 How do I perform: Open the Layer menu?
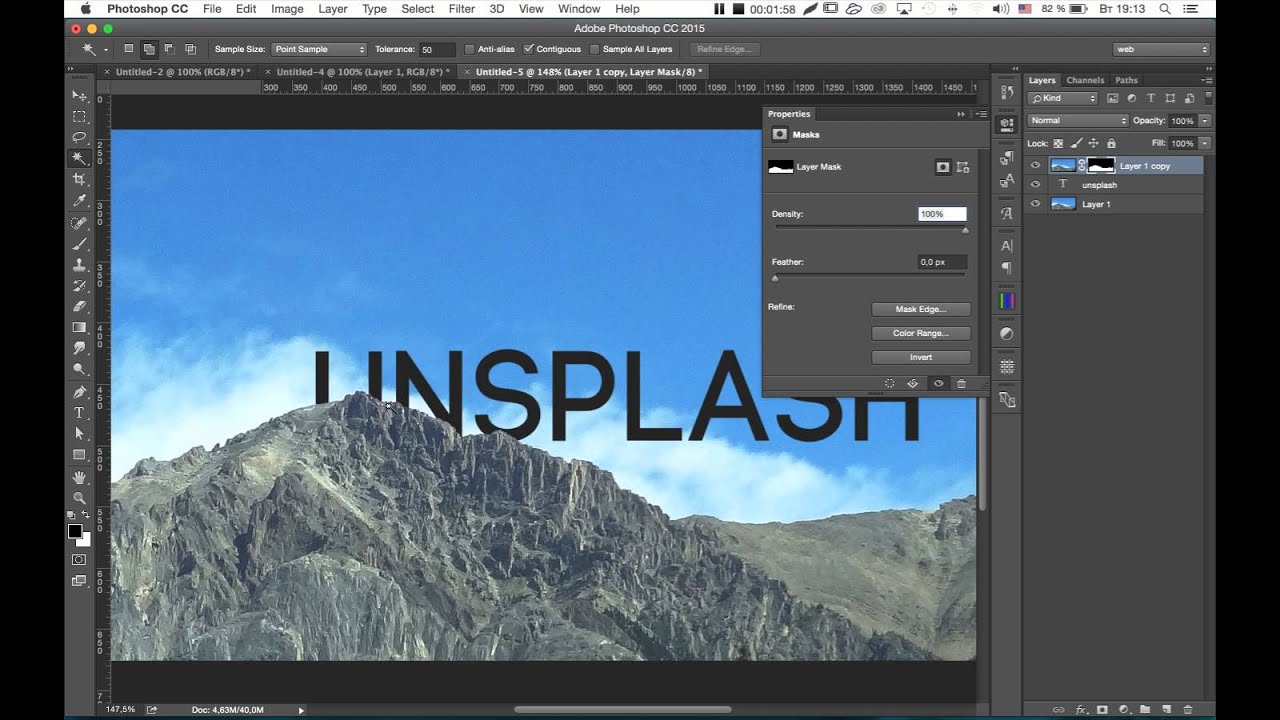click(x=333, y=9)
